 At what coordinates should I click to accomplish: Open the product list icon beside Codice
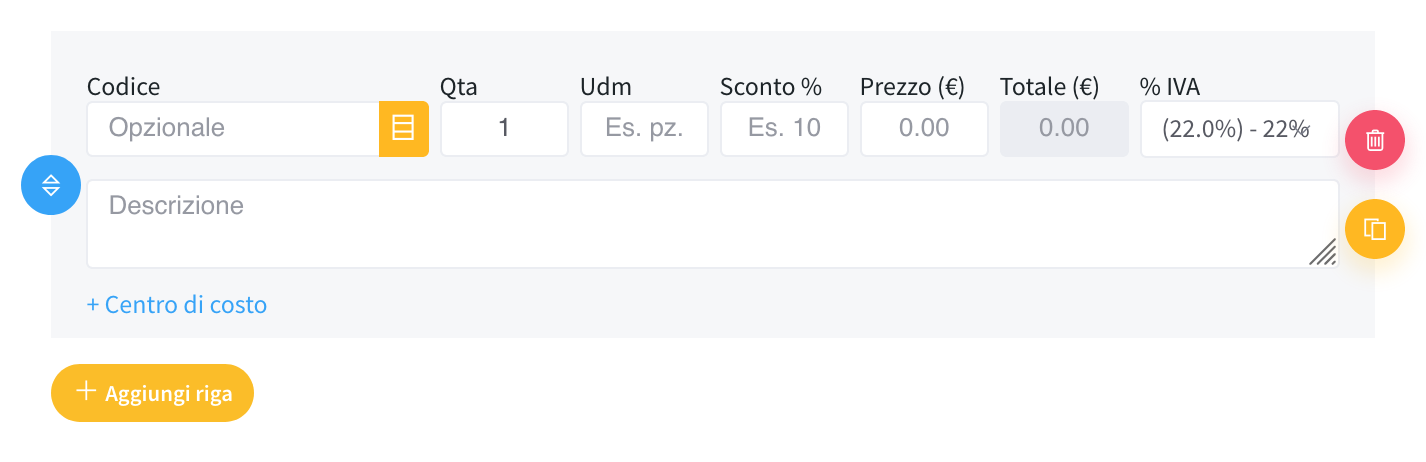pyautogui.click(x=403, y=129)
